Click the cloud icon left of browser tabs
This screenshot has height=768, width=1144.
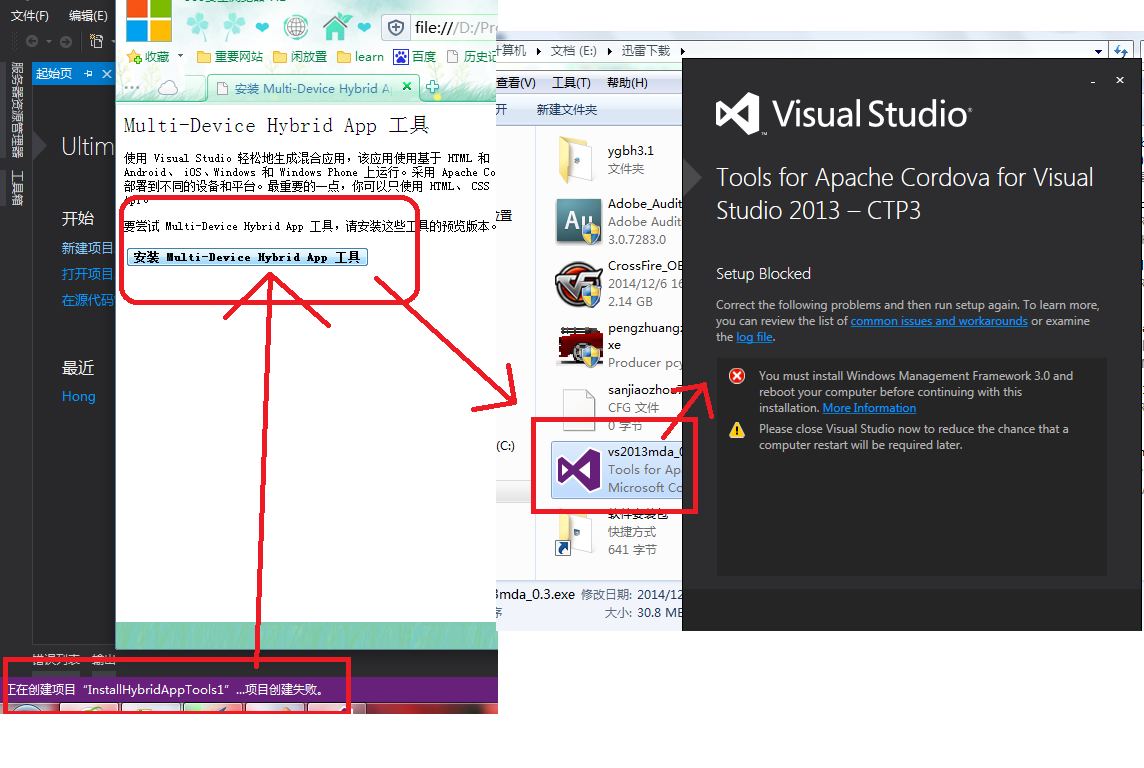(x=169, y=88)
